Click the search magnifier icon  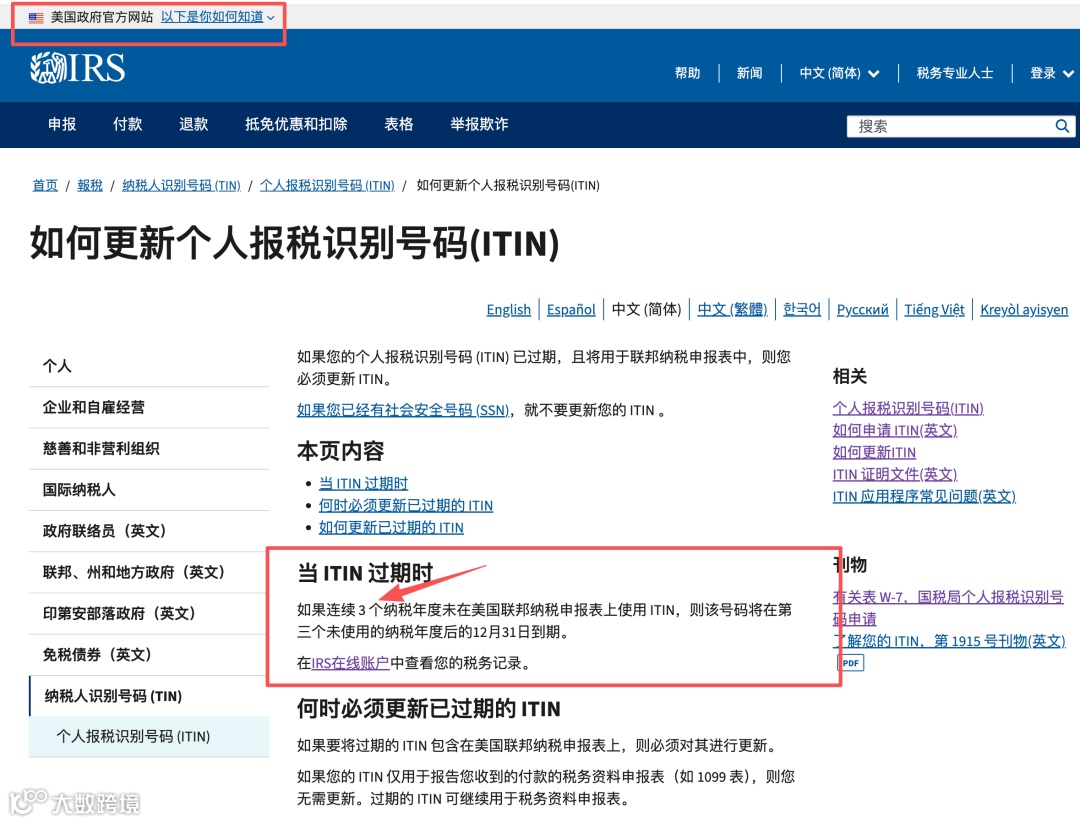1062,126
